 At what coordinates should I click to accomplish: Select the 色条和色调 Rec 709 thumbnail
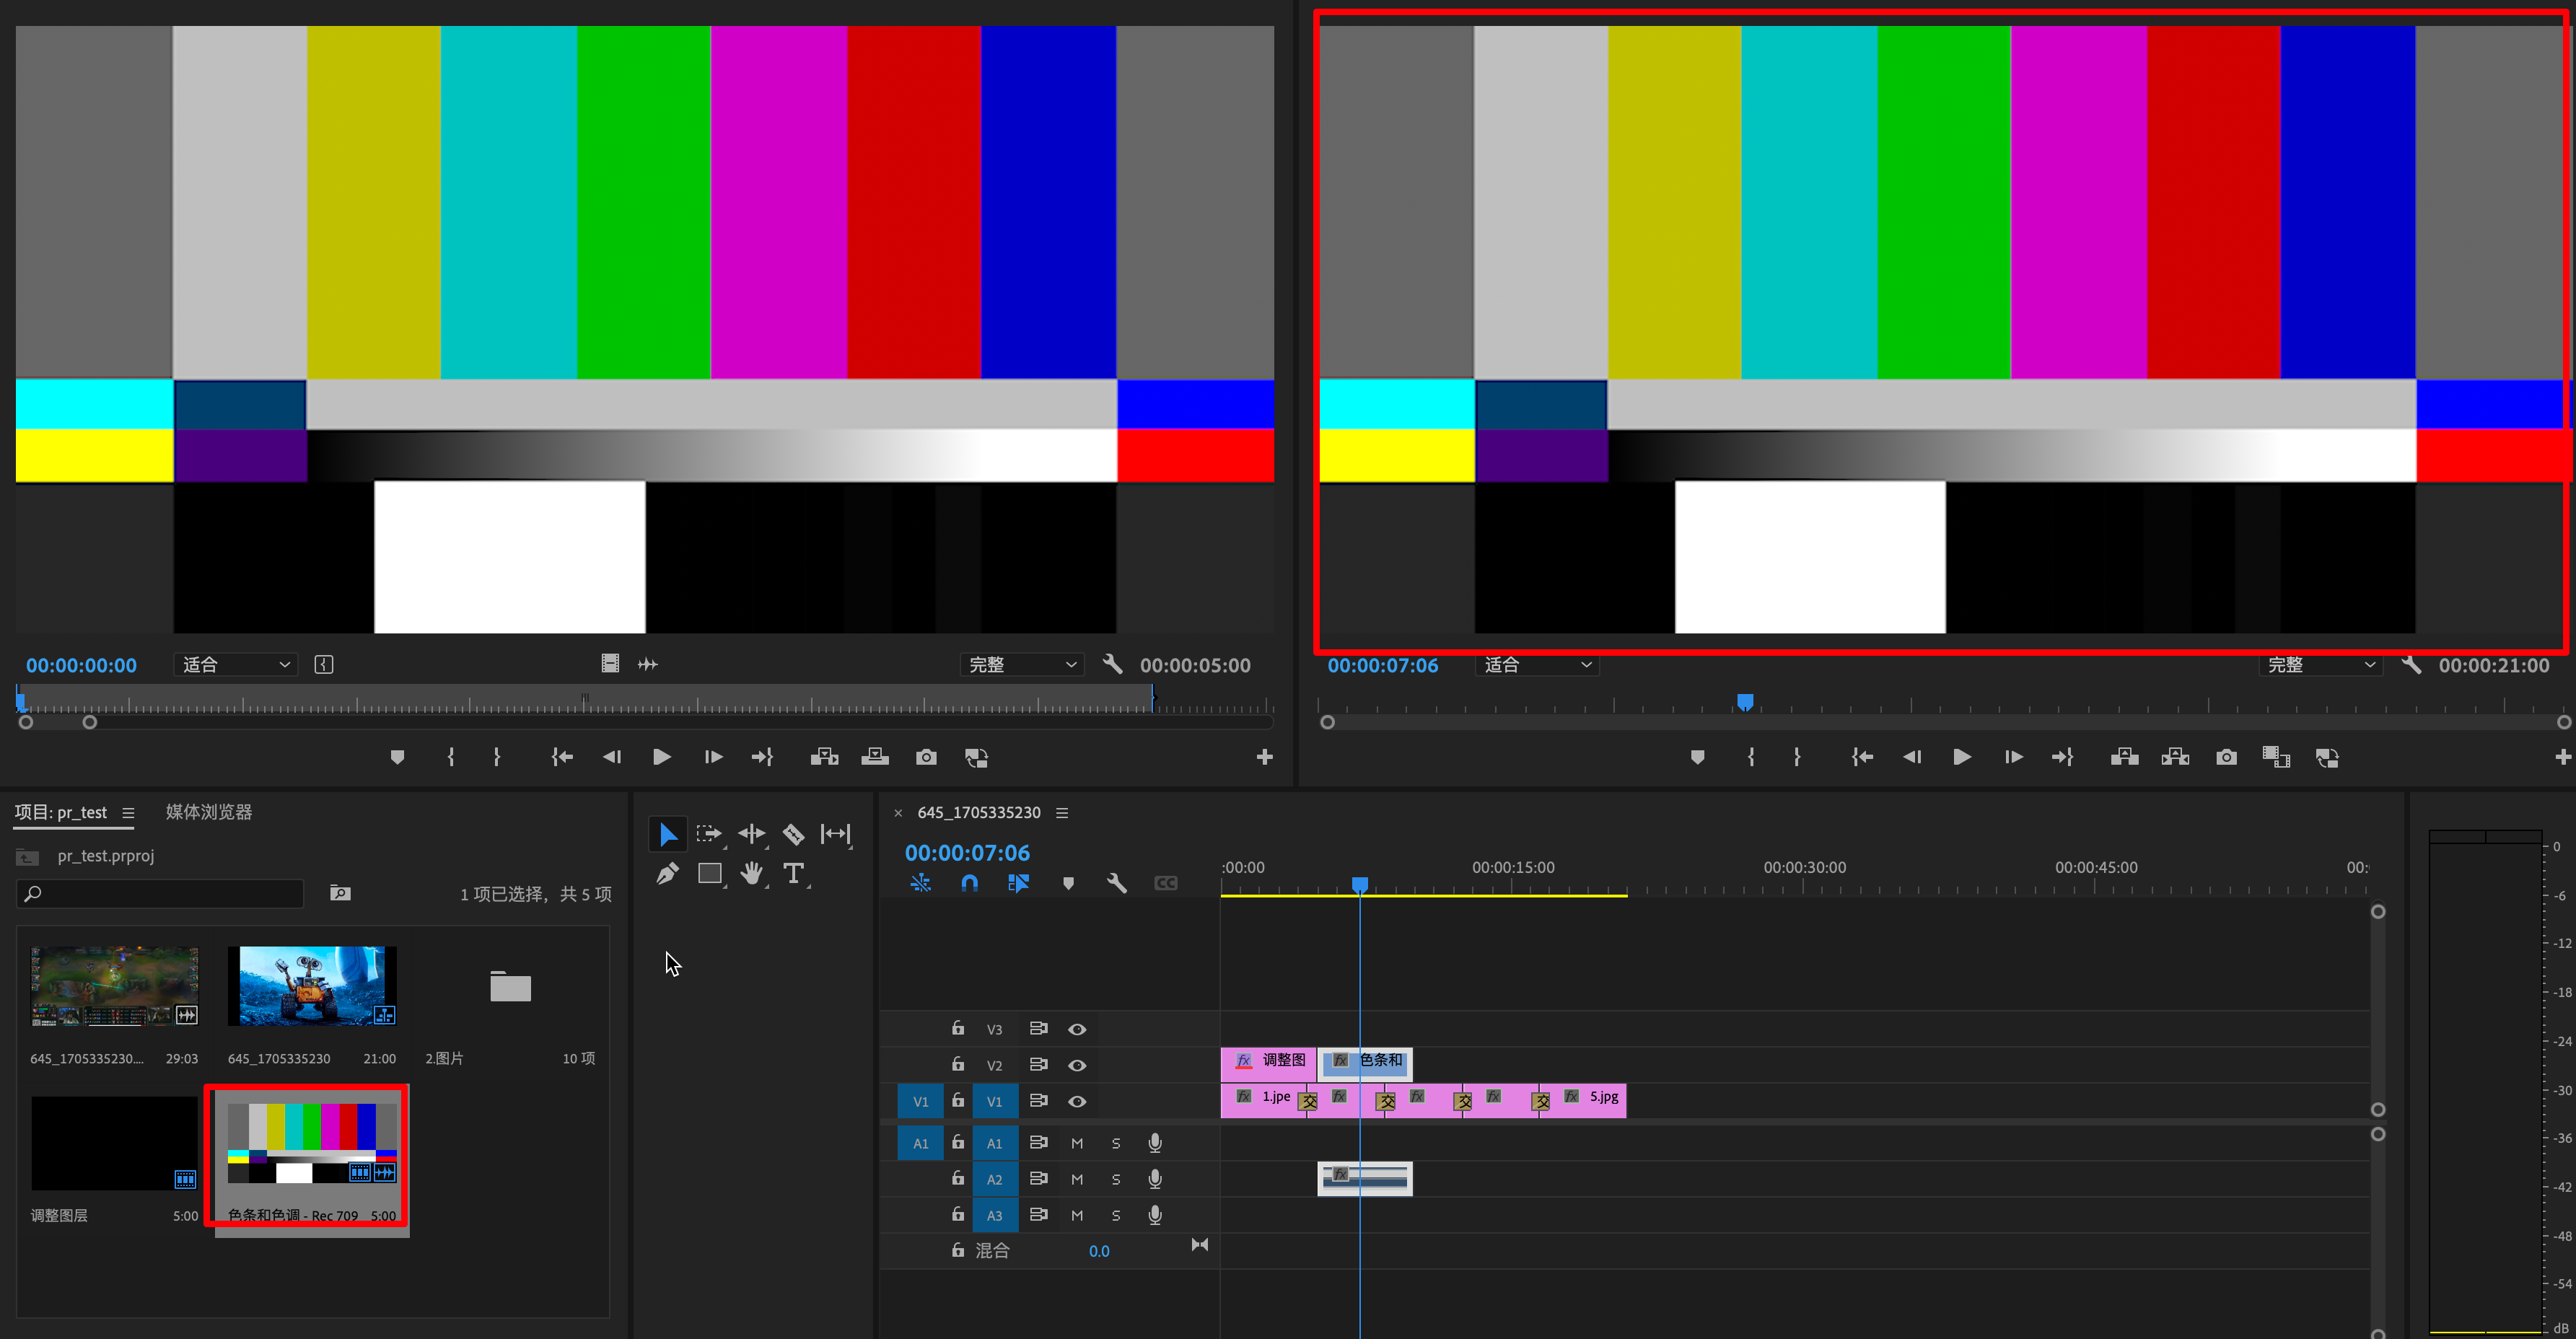(312, 1143)
